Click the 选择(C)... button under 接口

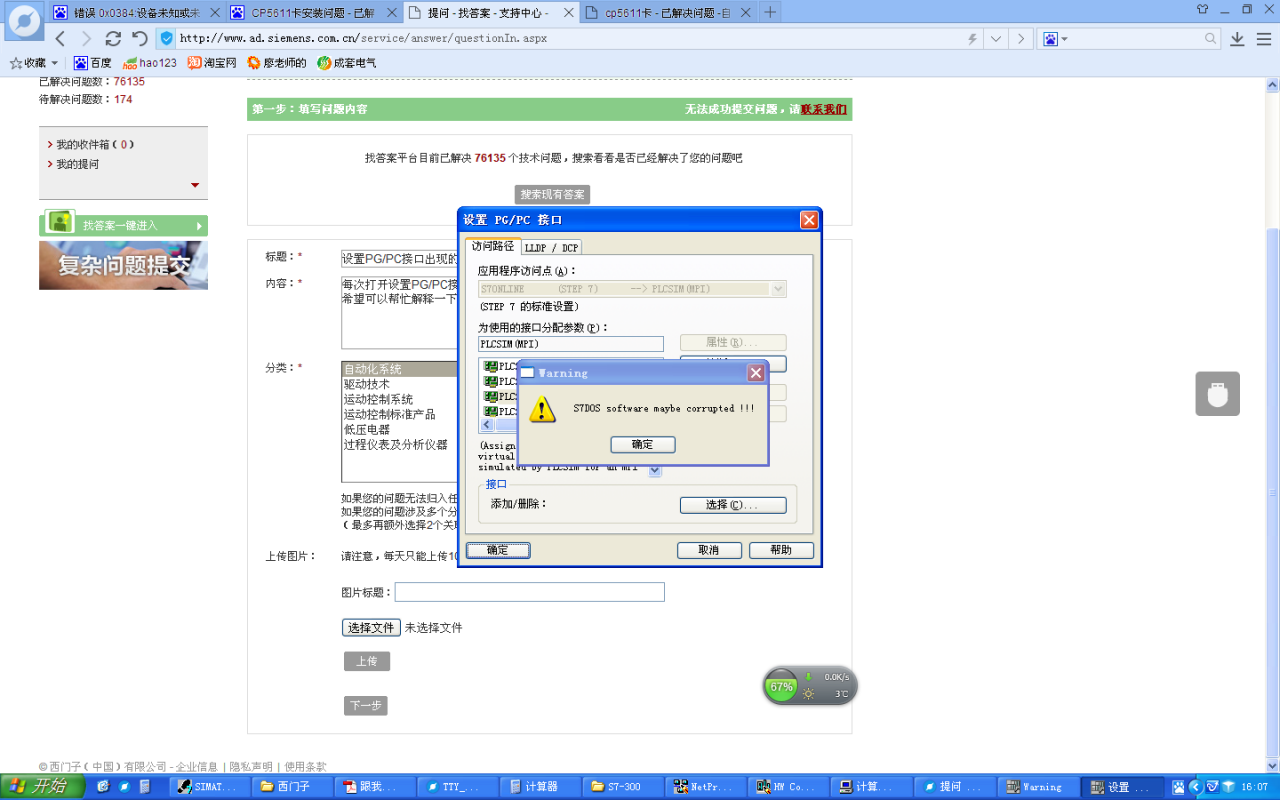pyautogui.click(x=733, y=505)
